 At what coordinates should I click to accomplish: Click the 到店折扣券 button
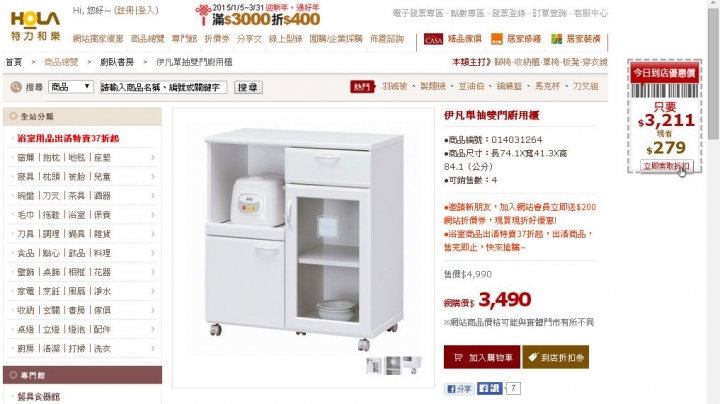556,357
